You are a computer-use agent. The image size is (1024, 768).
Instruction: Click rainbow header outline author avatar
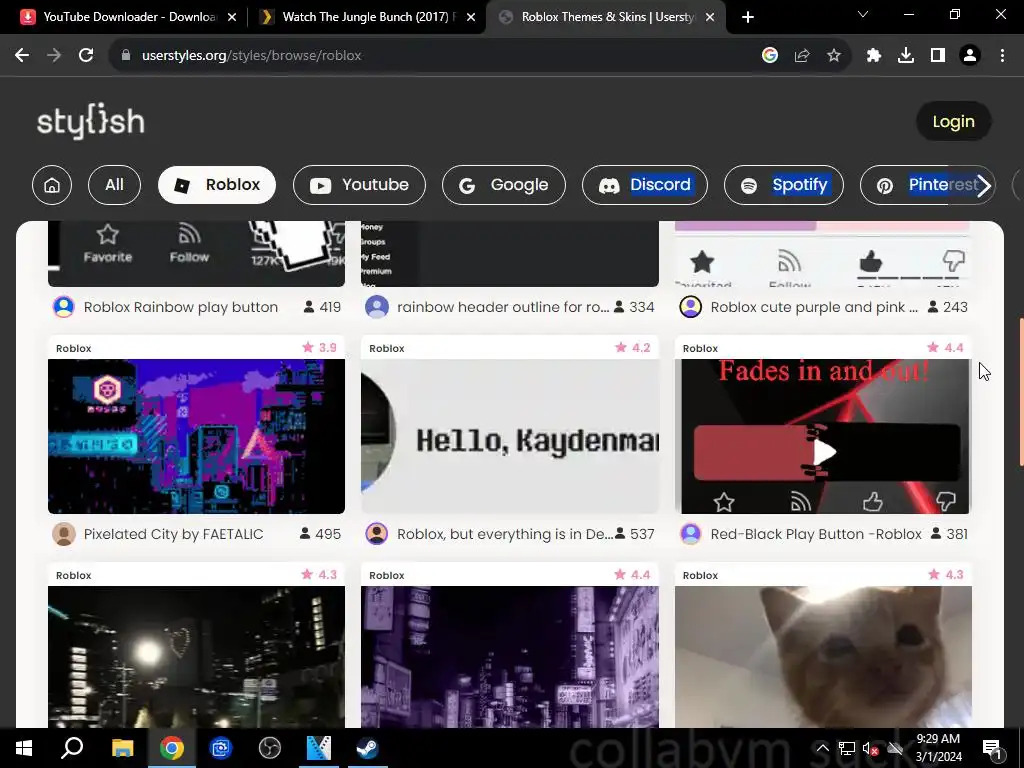[377, 307]
